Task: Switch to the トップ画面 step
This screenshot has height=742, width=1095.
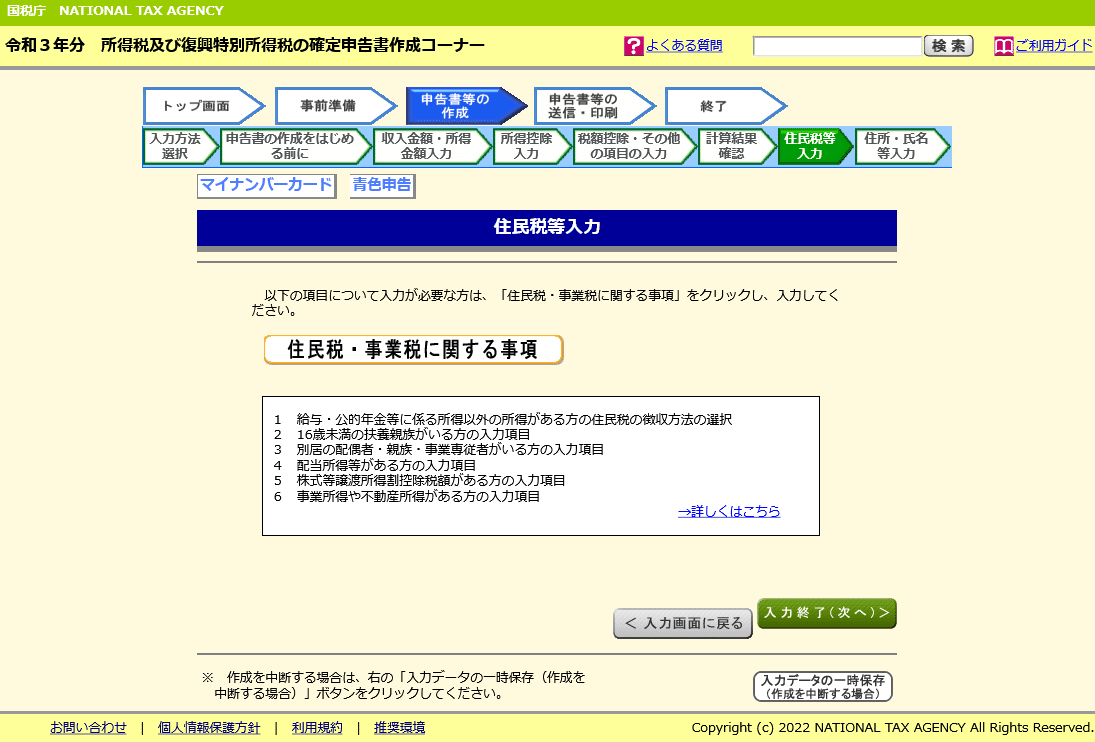Action: [x=198, y=105]
